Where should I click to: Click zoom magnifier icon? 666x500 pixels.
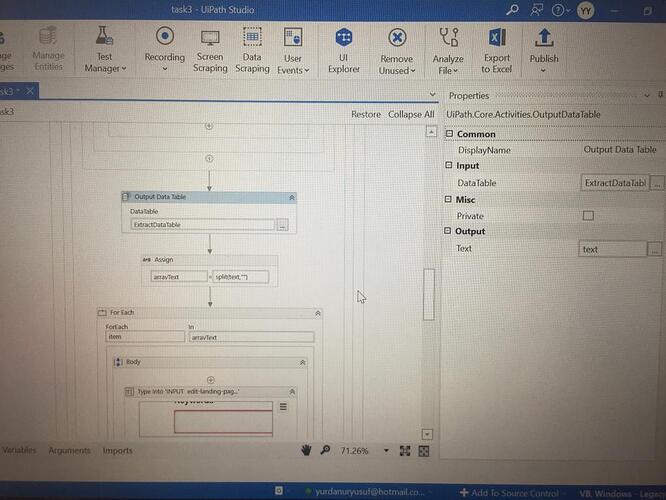(325, 450)
